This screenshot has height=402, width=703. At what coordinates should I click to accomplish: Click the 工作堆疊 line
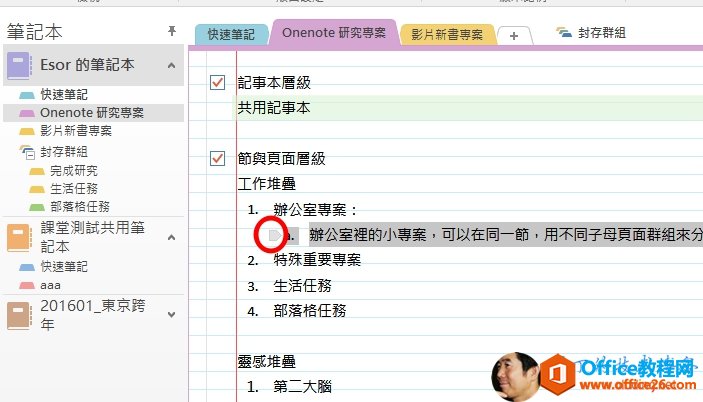[266, 183]
